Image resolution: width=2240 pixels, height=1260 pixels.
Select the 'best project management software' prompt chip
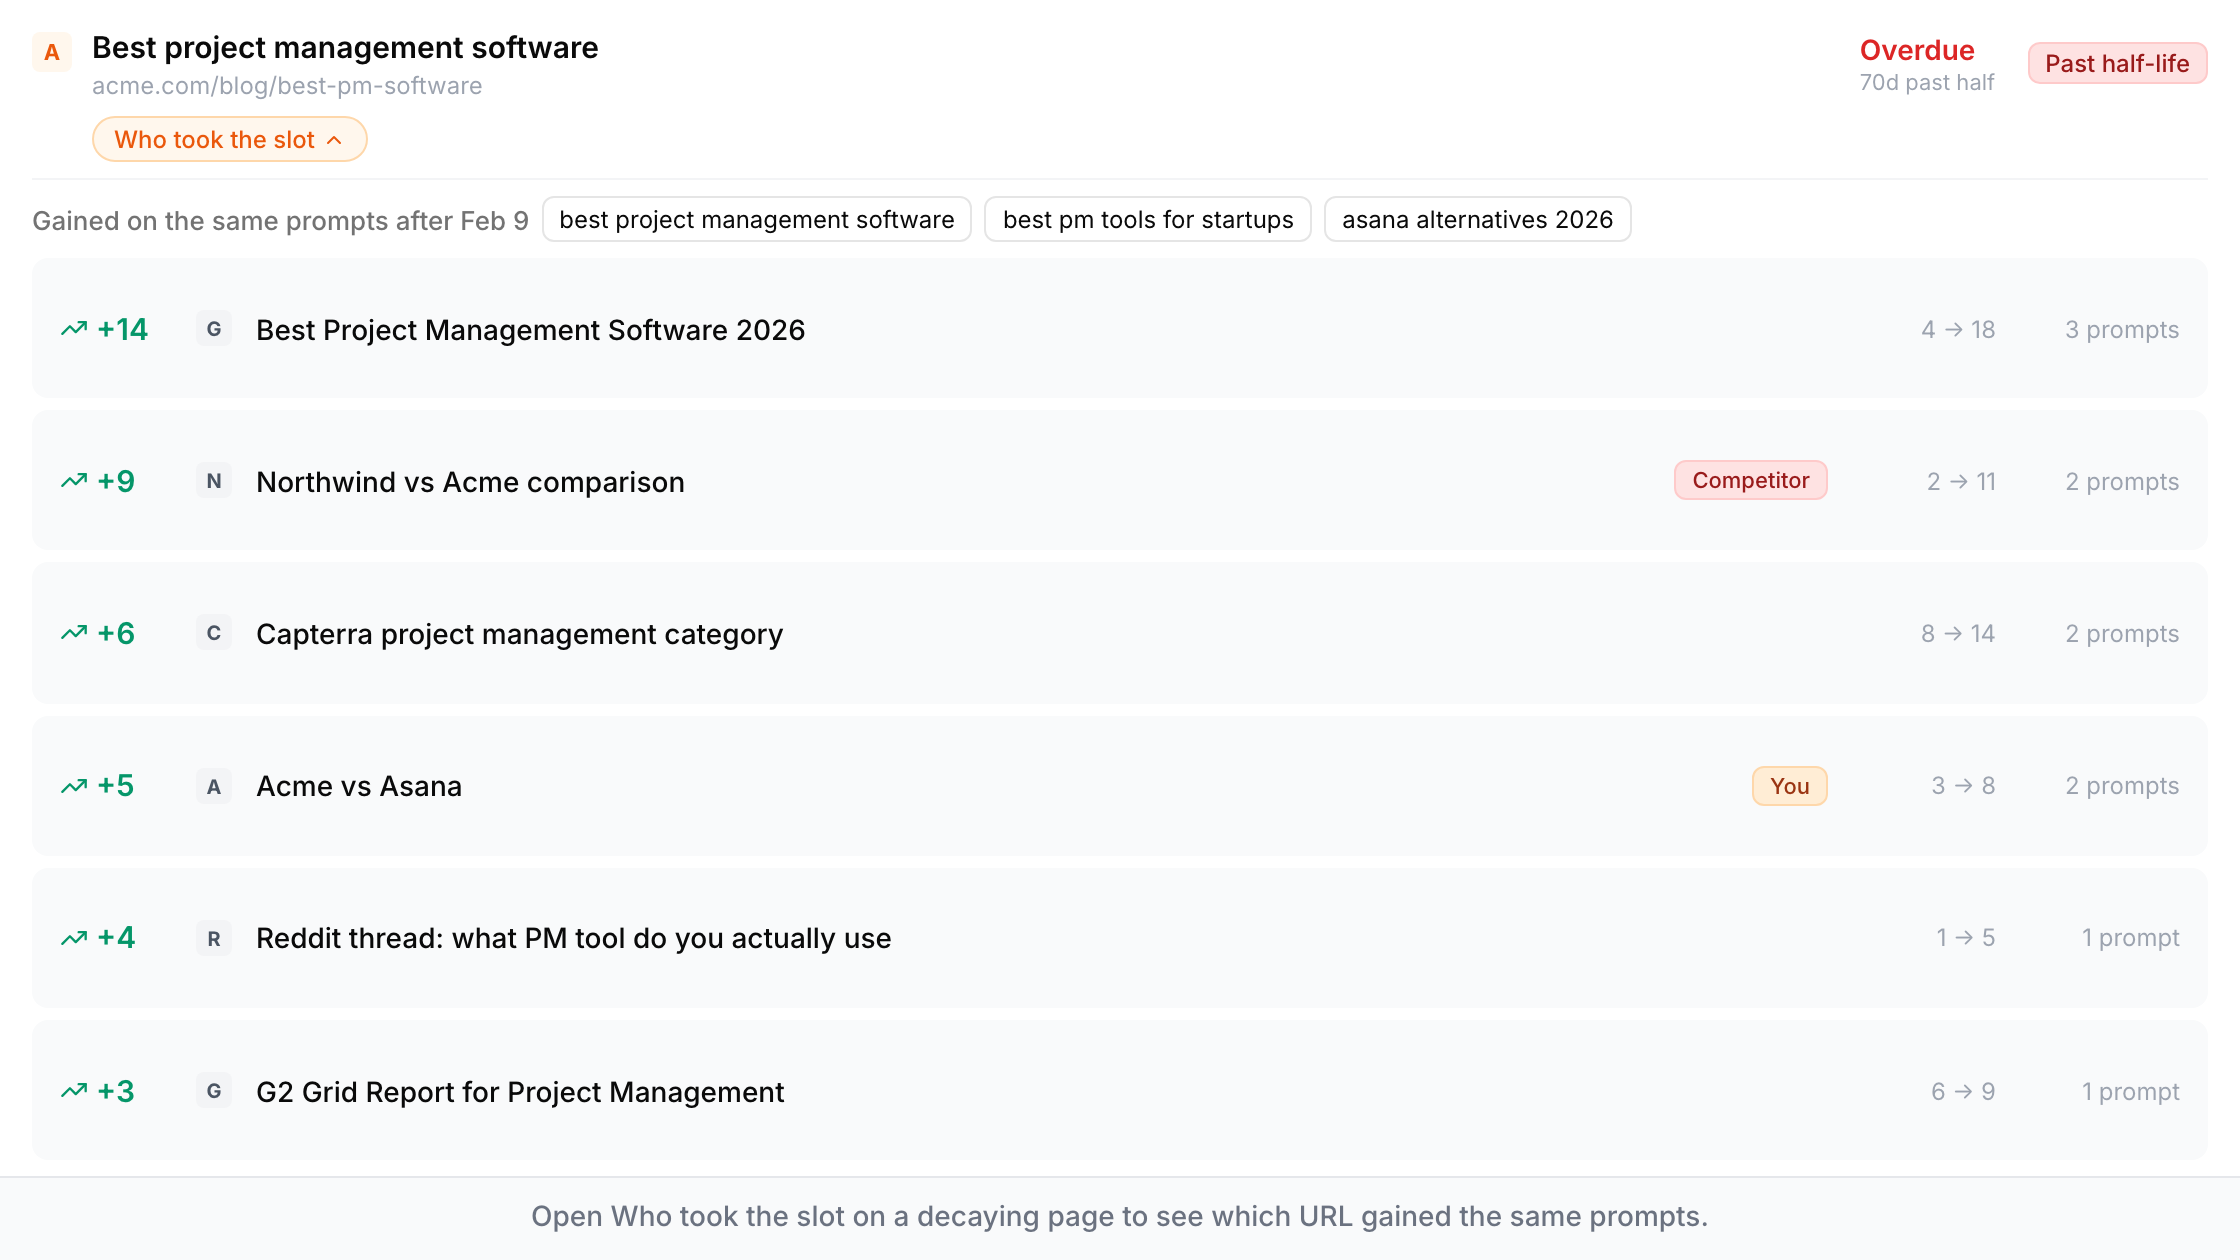(x=757, y=219)
